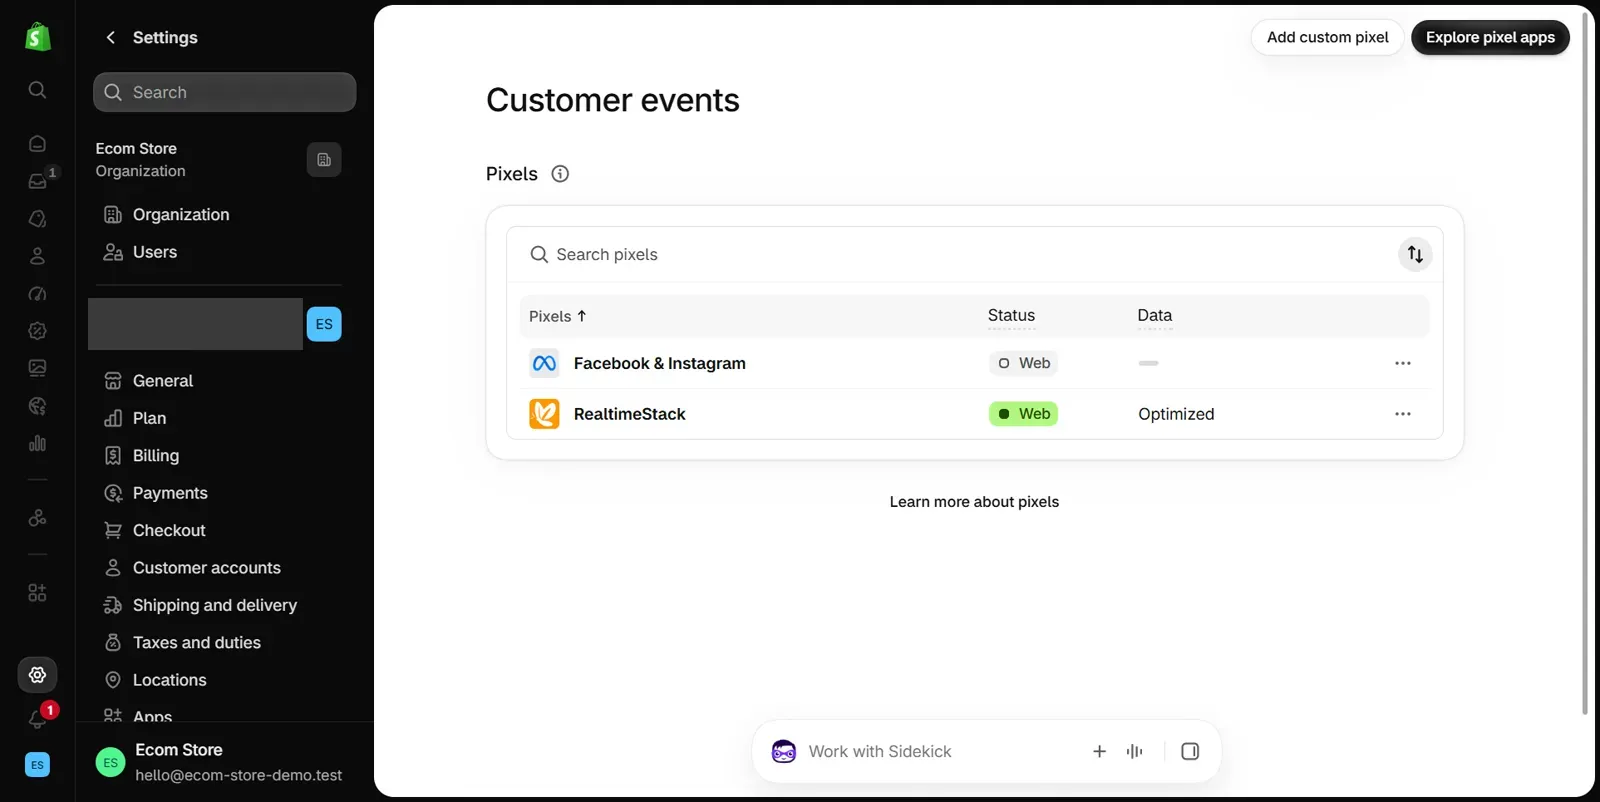Click the Shopify logo in the left rail
The image size is (1600, 802).
coord(37,37)
